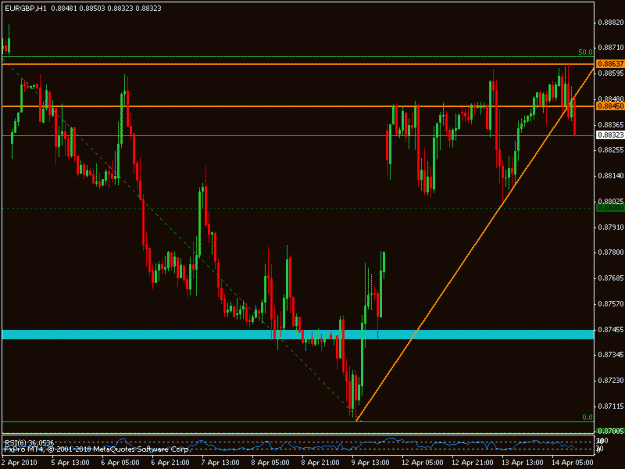Viewport: 625px width, 469px height.
Task: Click price scale value 0.87800
Action: tap(610, 252)
